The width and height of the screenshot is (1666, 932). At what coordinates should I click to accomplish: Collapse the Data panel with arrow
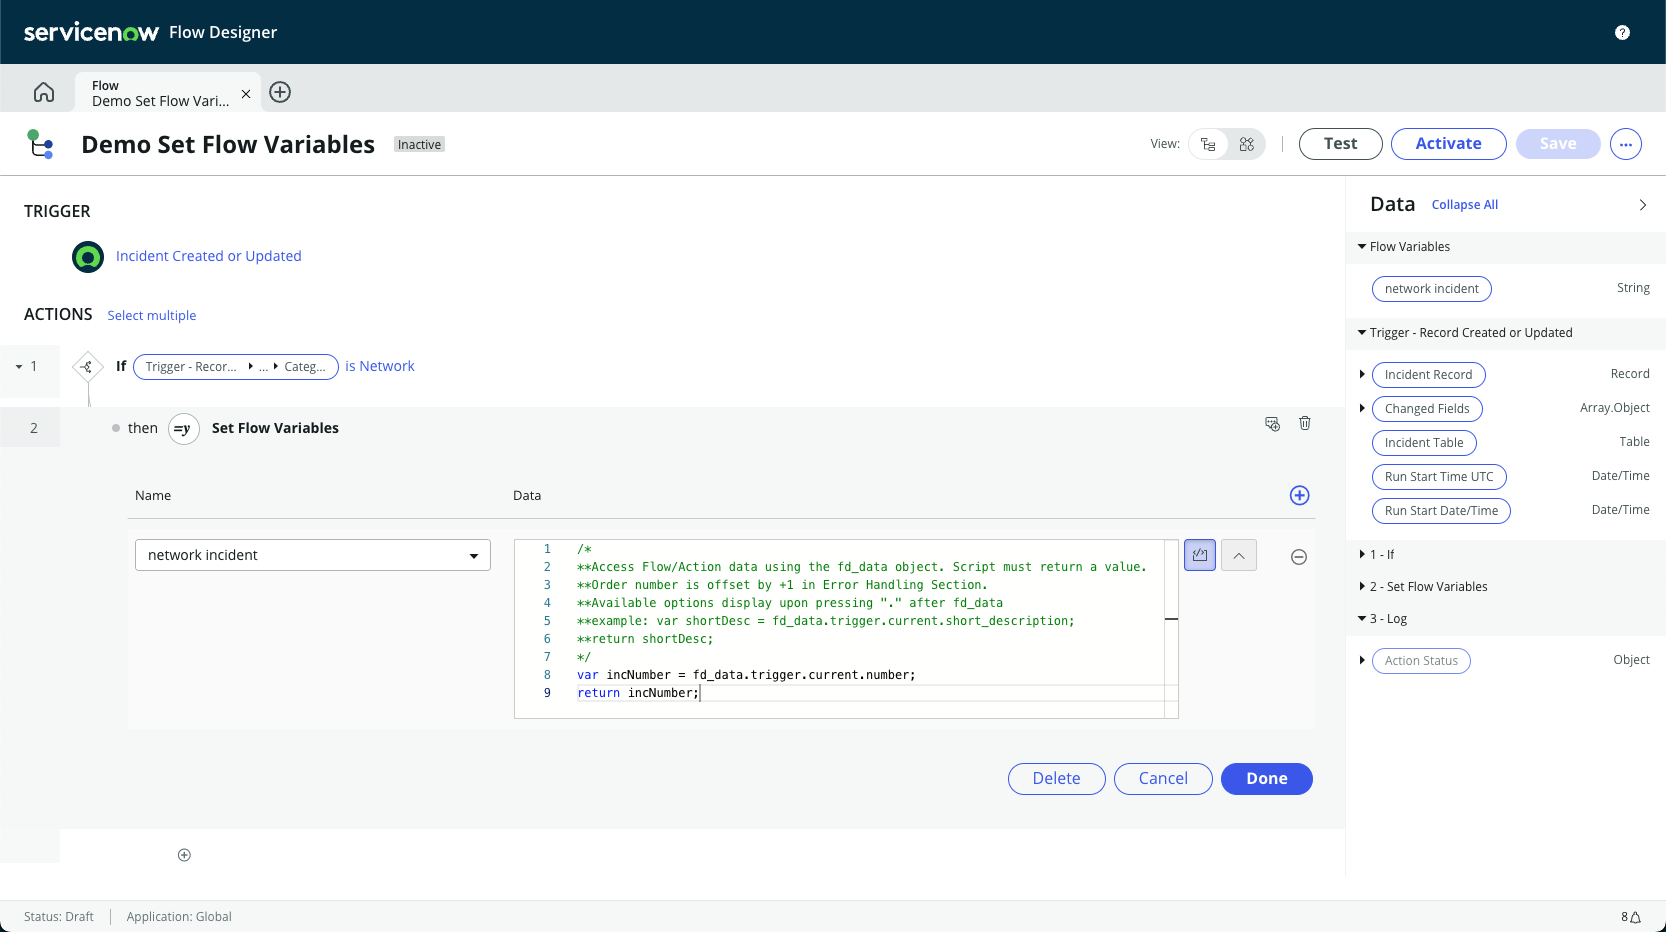coord(1642,205)
